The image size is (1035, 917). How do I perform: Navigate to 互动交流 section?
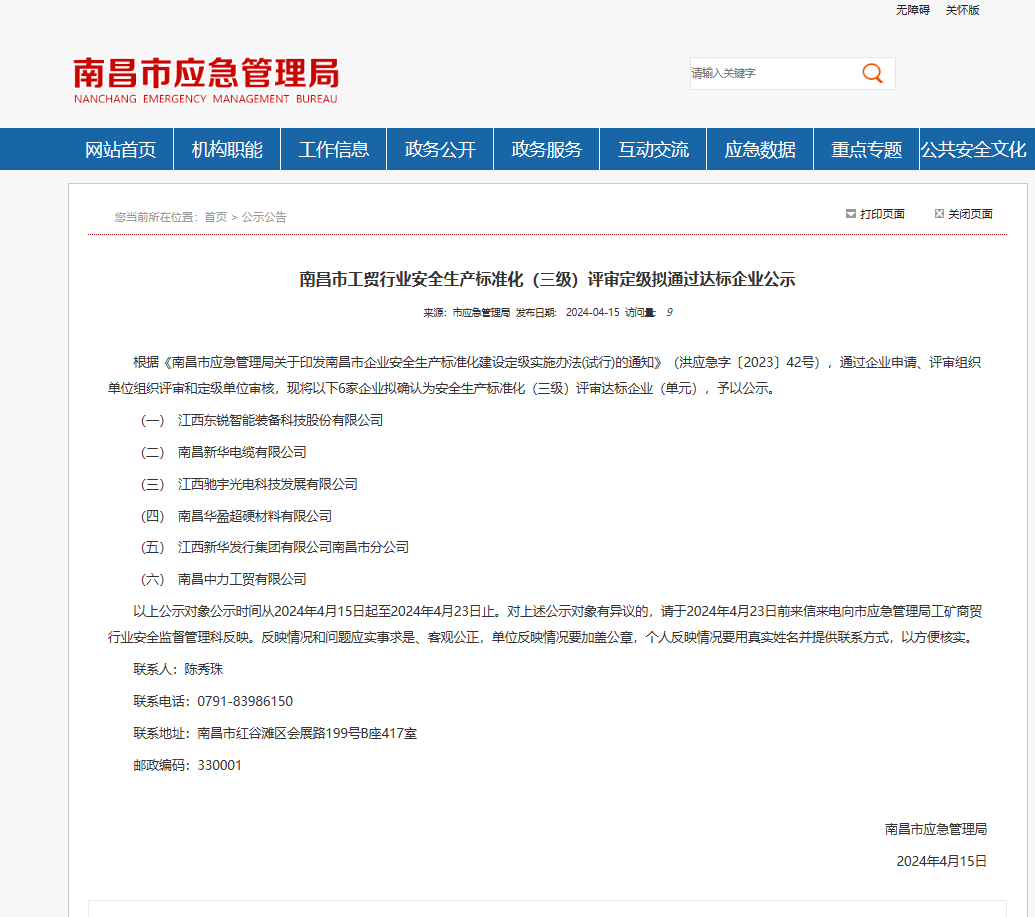[653, 150]
